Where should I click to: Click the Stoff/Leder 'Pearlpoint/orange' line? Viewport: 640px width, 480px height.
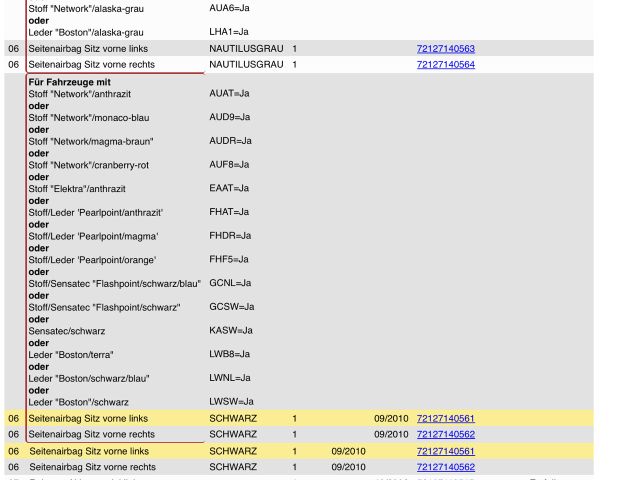pos(96,259)
